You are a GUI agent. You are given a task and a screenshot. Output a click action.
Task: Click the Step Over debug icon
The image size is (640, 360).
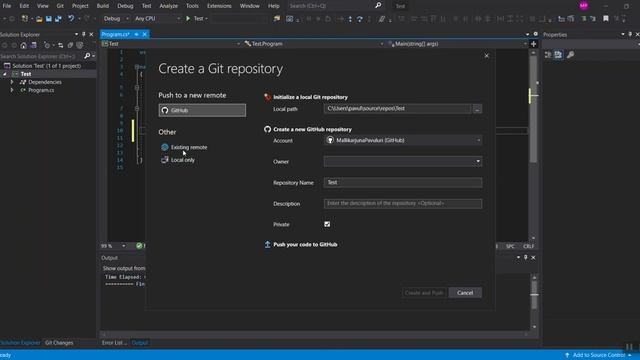(x=360, y=19)
